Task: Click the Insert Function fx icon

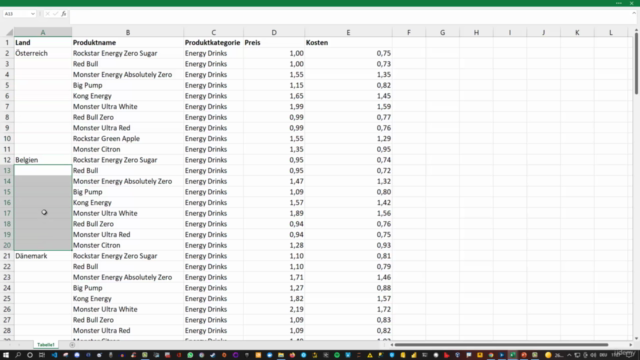Action: (x=64, y=14)
